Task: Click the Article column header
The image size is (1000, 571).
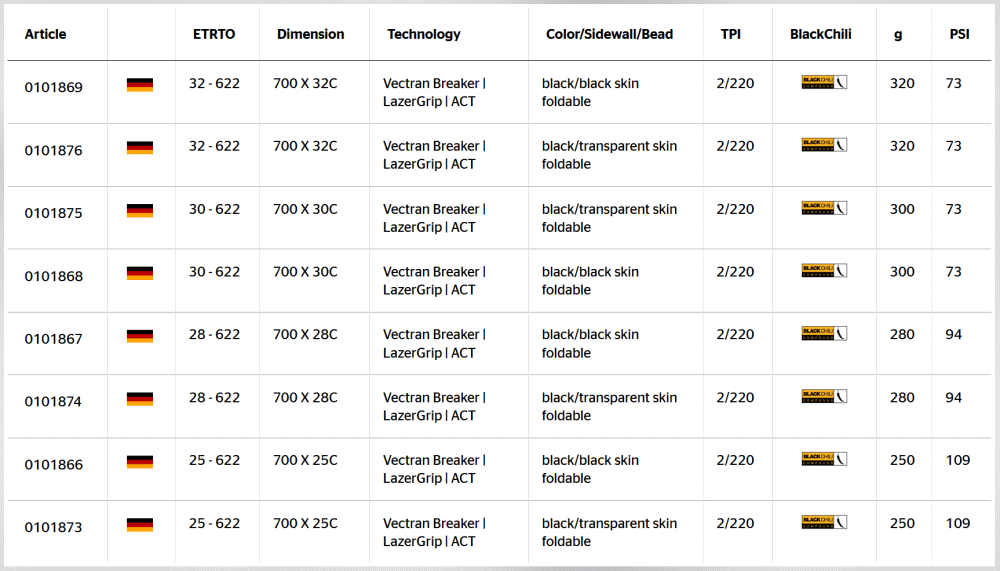Action: point(45,34)
